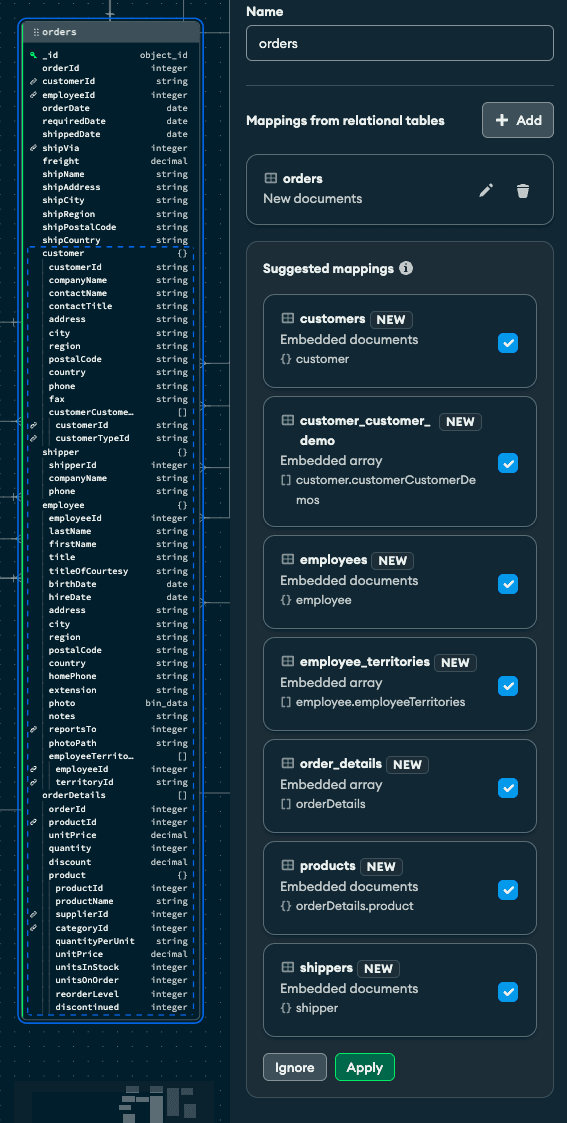Select the photo bin_data field row
This screenshot has height=1123, width=567.
pyautogui.click(x=111, y=703)
